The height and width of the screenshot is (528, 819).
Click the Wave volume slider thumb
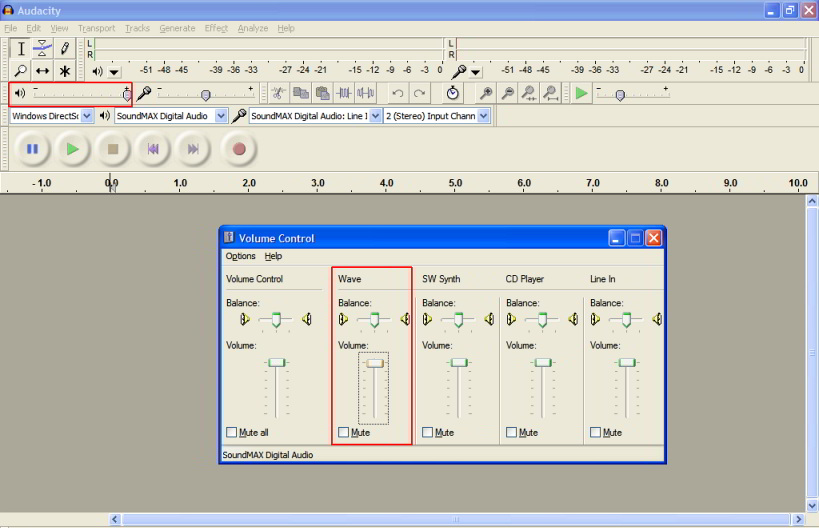click(375, 363)
